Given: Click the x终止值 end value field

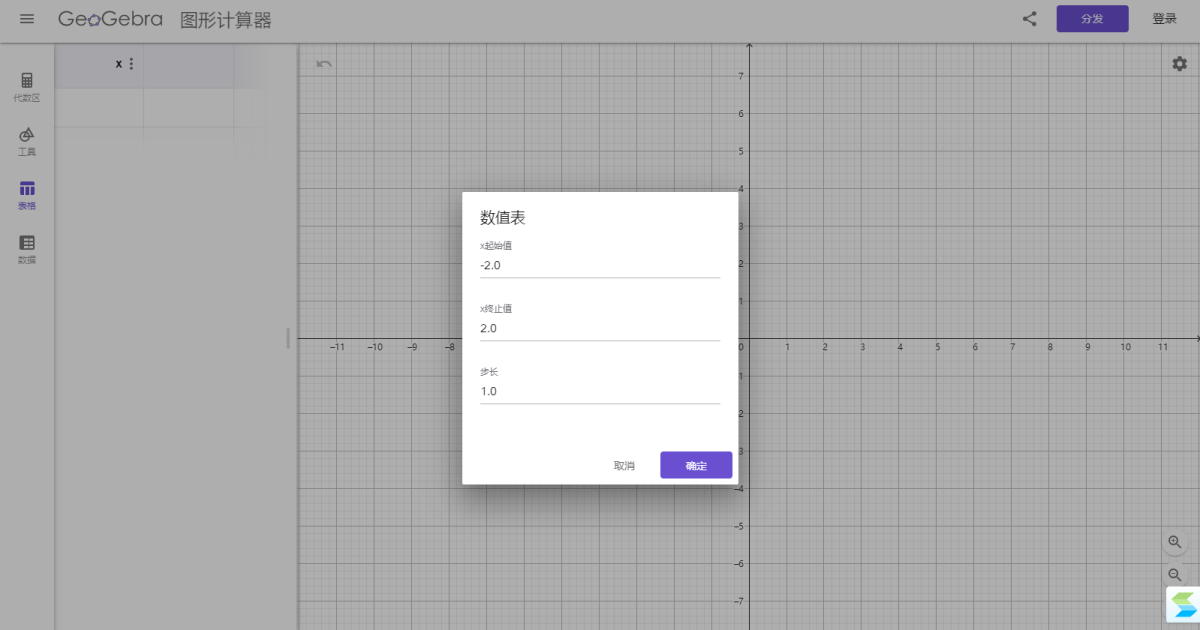Looking at the screenshot, I should coord(600,328).
